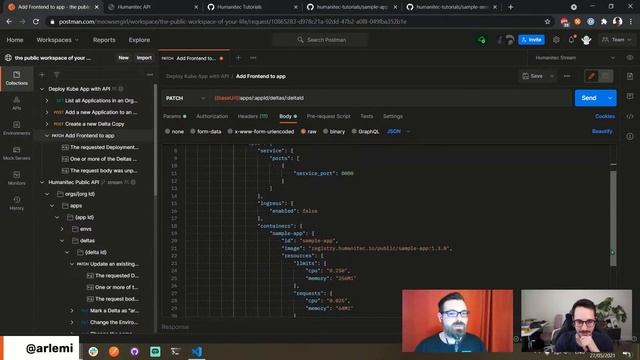This screenshot has width=640, height=360.
Task: Collapse the deltas folder
Action: click(x=62, y=241)
